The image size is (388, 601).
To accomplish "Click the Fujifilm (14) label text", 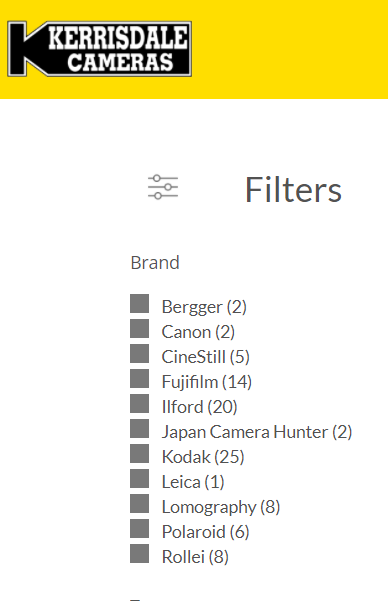I will click(x=207, y=382).
